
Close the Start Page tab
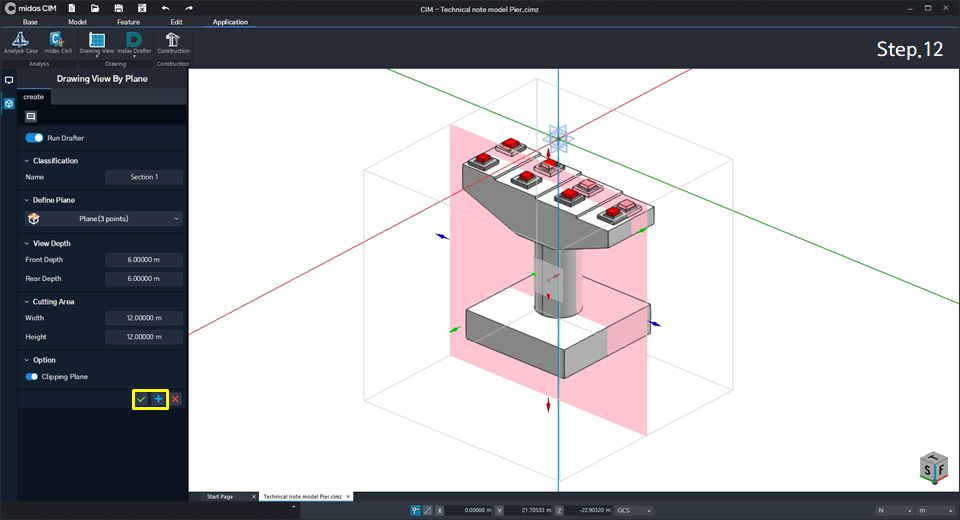(x=253, y=497)
